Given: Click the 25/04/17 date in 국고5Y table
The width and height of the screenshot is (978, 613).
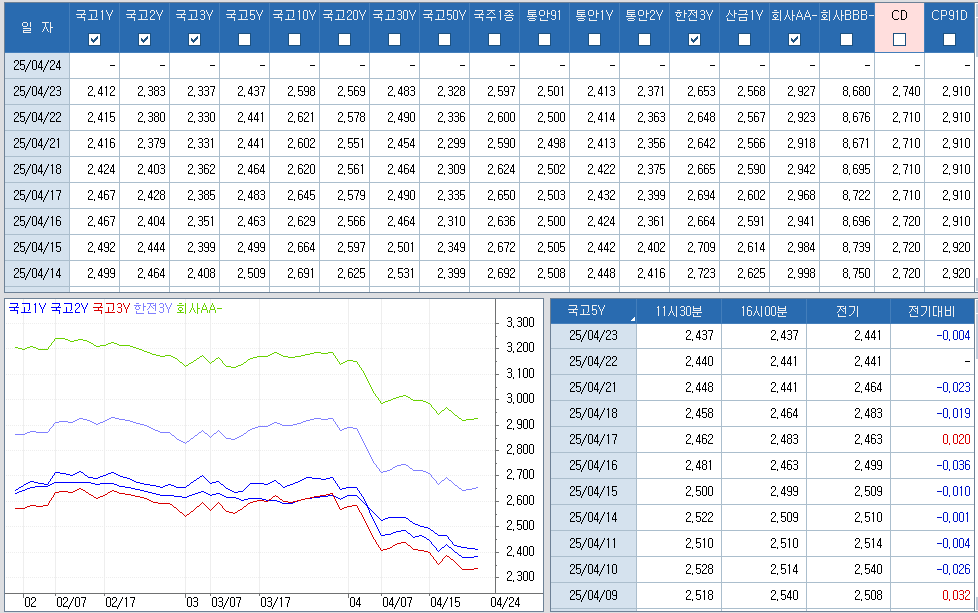Looking at the screenshot, I should 594,439.
